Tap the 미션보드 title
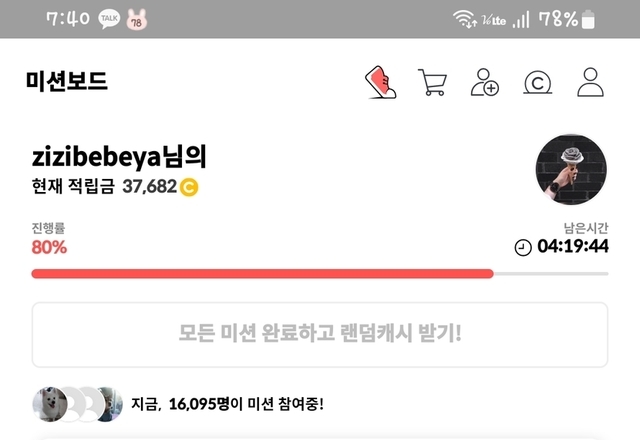Screen dimensions: 640x440 67,81
